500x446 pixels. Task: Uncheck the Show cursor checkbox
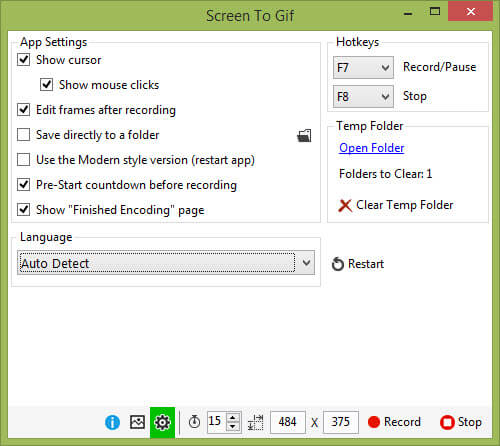pos(24,60)
